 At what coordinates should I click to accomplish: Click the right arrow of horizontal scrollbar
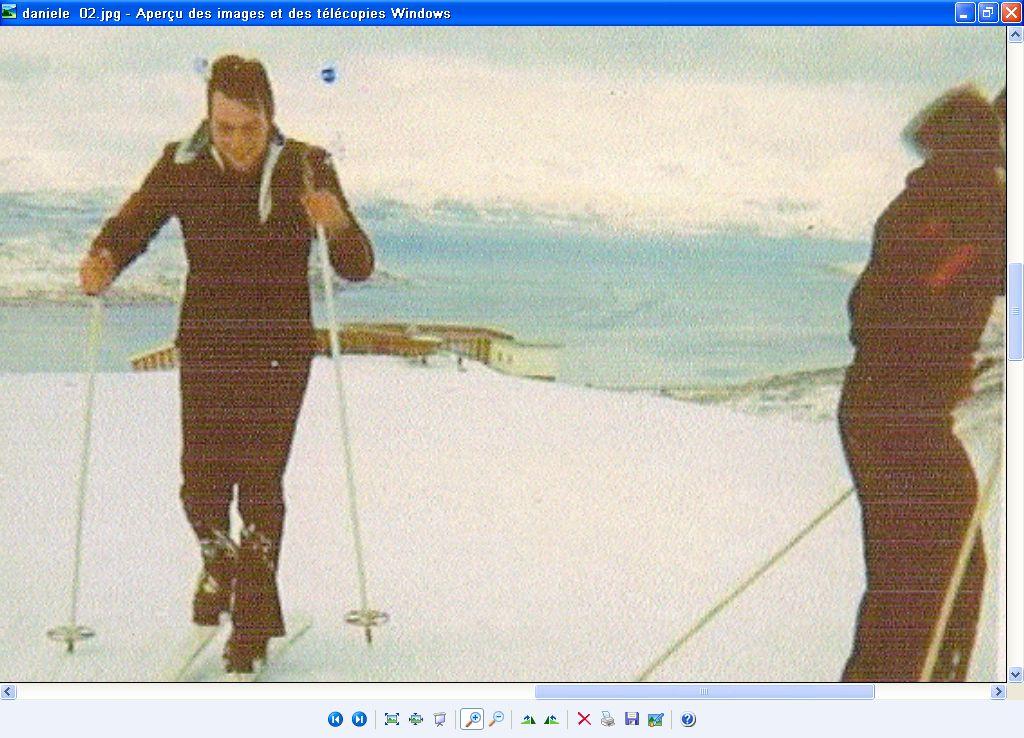(x=997, y=691)
